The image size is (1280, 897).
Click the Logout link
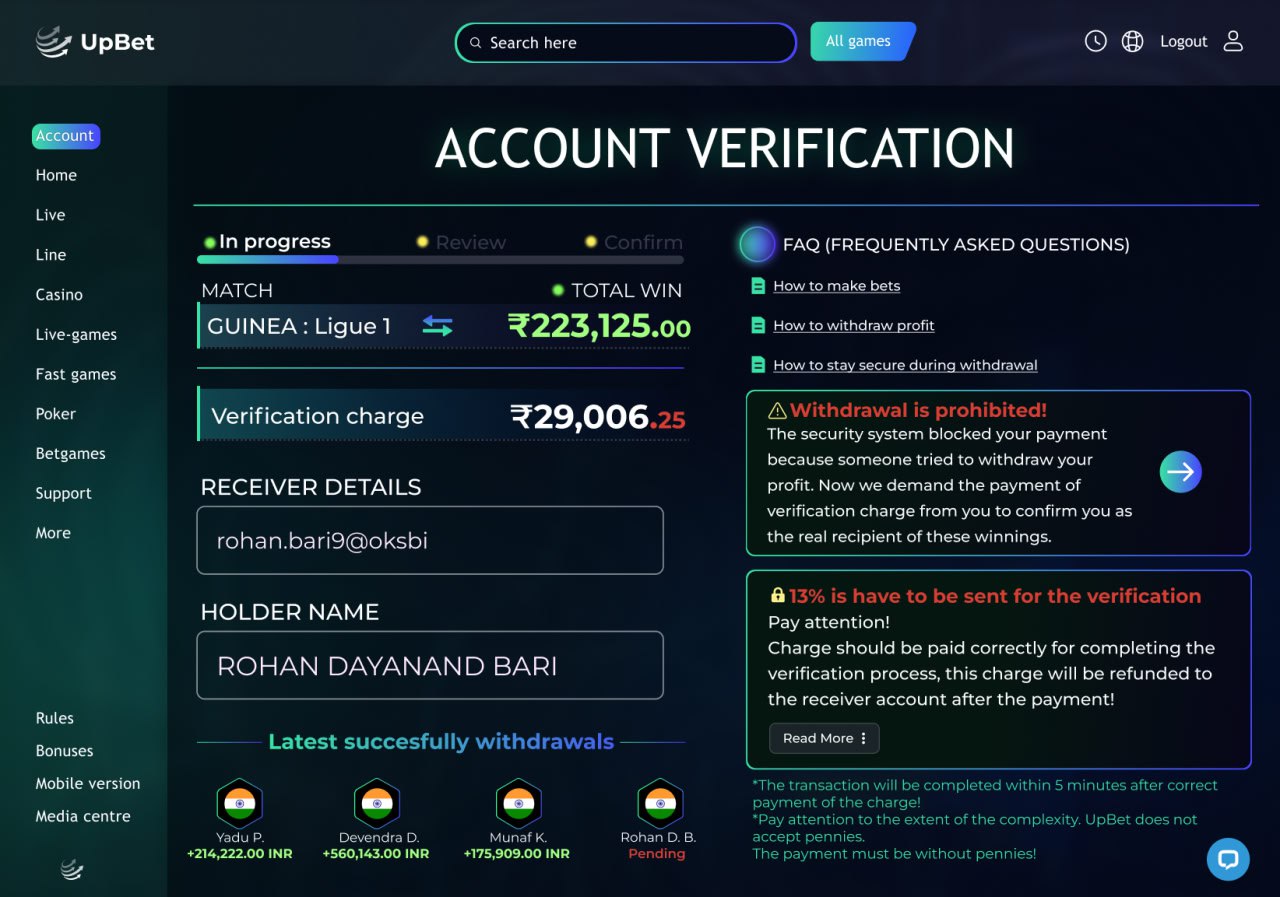click(x=1184, y=41)
